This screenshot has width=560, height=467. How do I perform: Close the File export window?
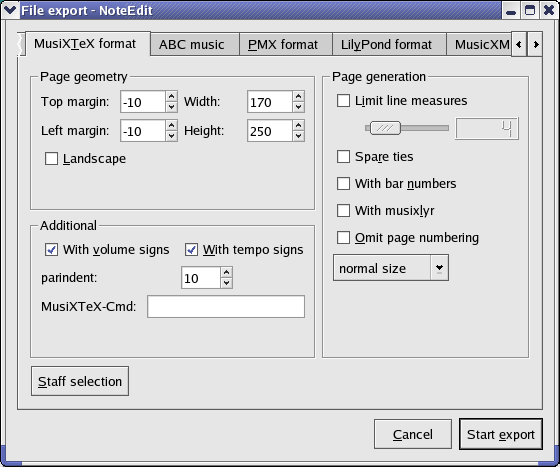[x=549, y=10]
